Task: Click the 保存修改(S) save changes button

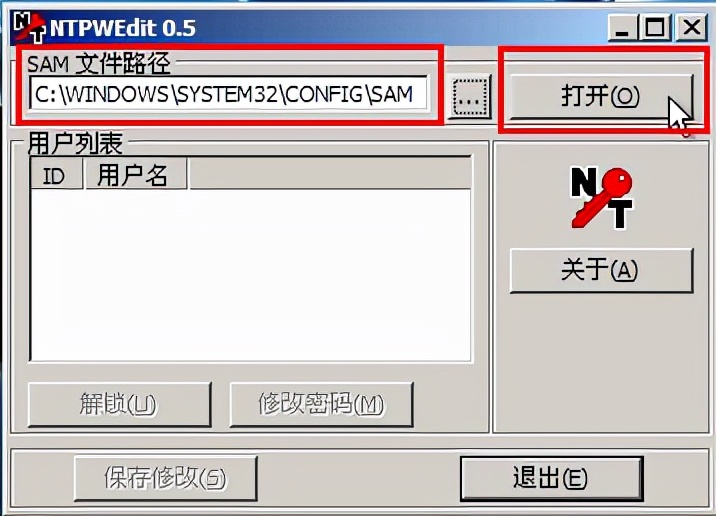Action: click(x=166, y=478)
